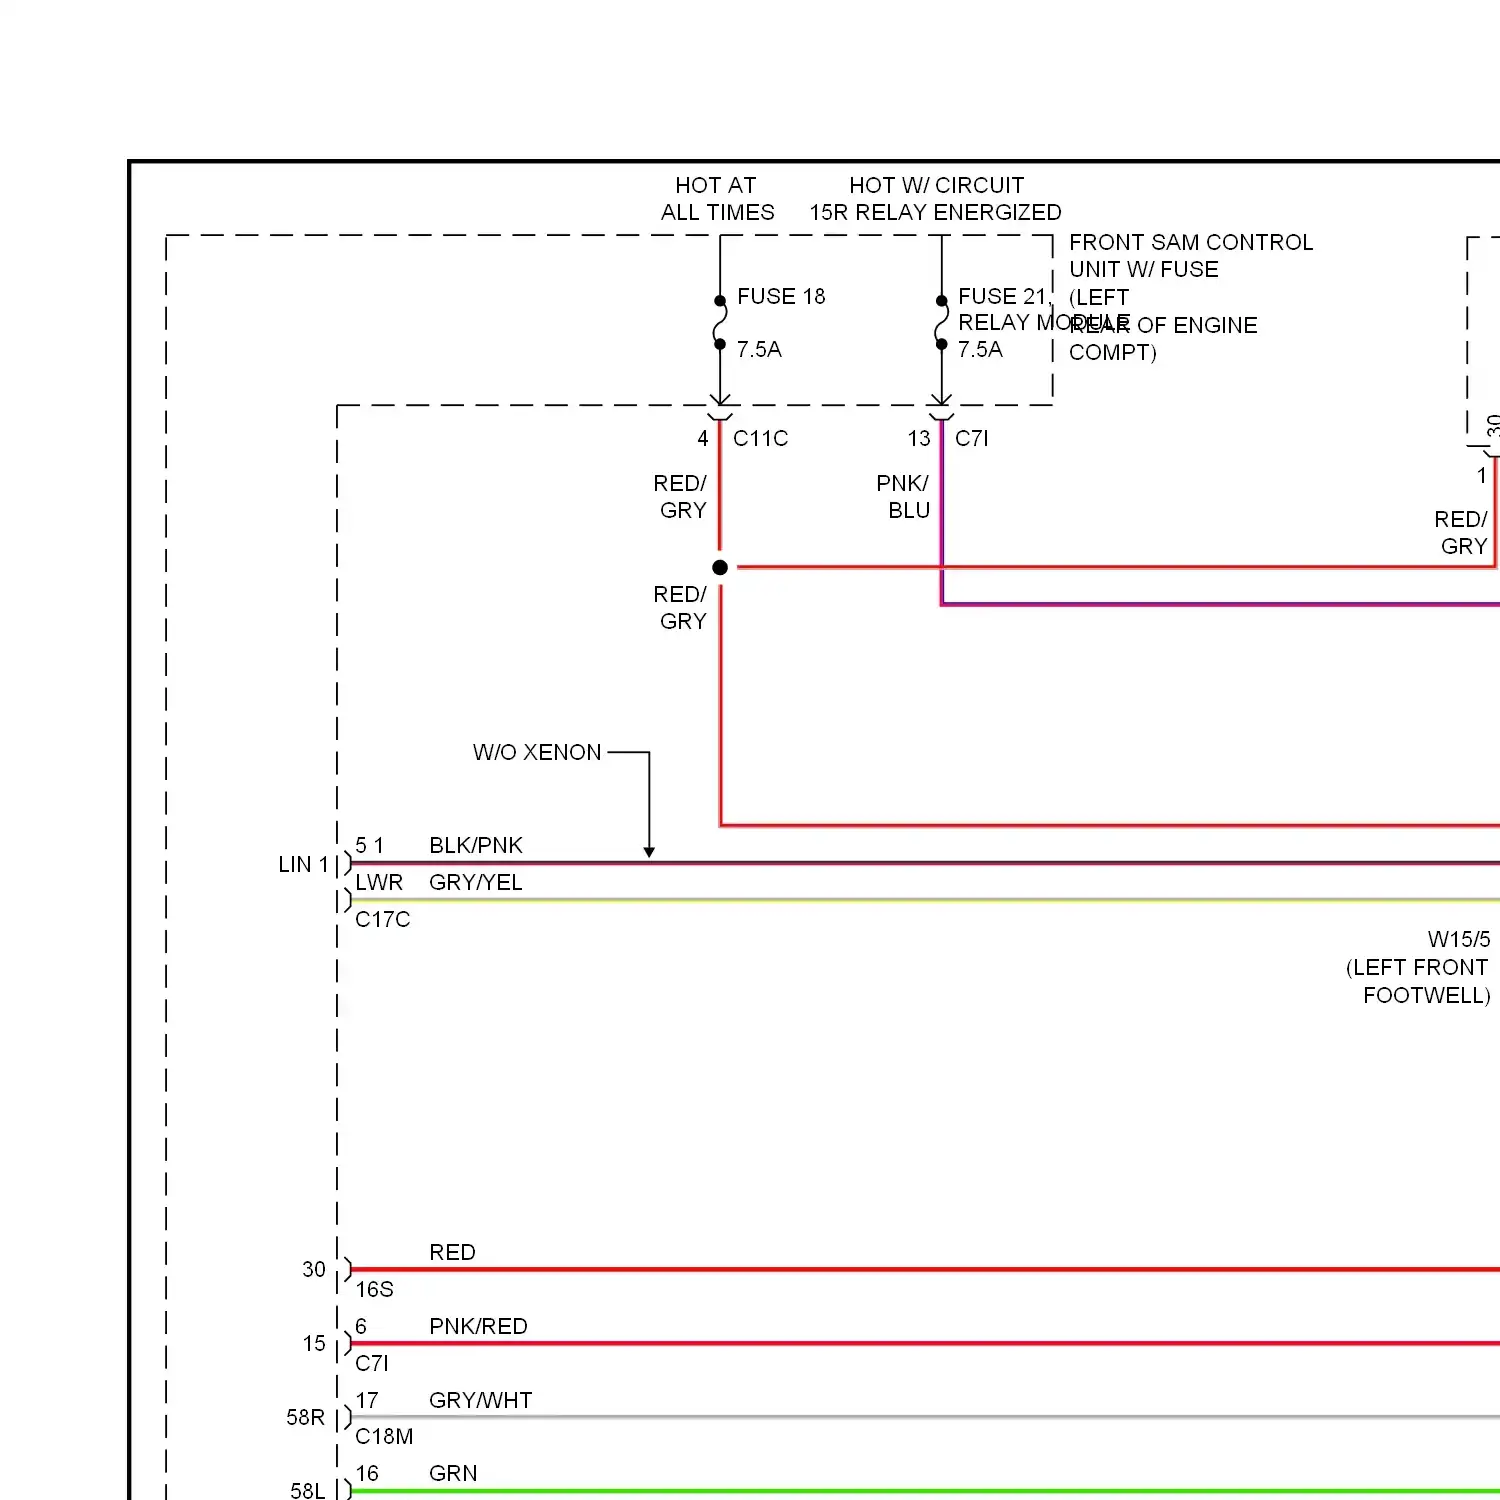Select the 58L terminal label
This screenshot has width=1500, height=1500.
coord(308,1490)
